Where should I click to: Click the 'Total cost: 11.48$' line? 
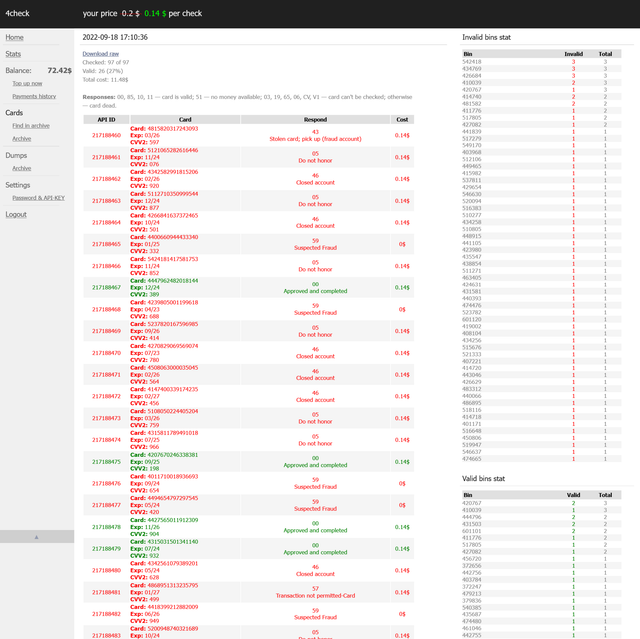click(105, 80)
